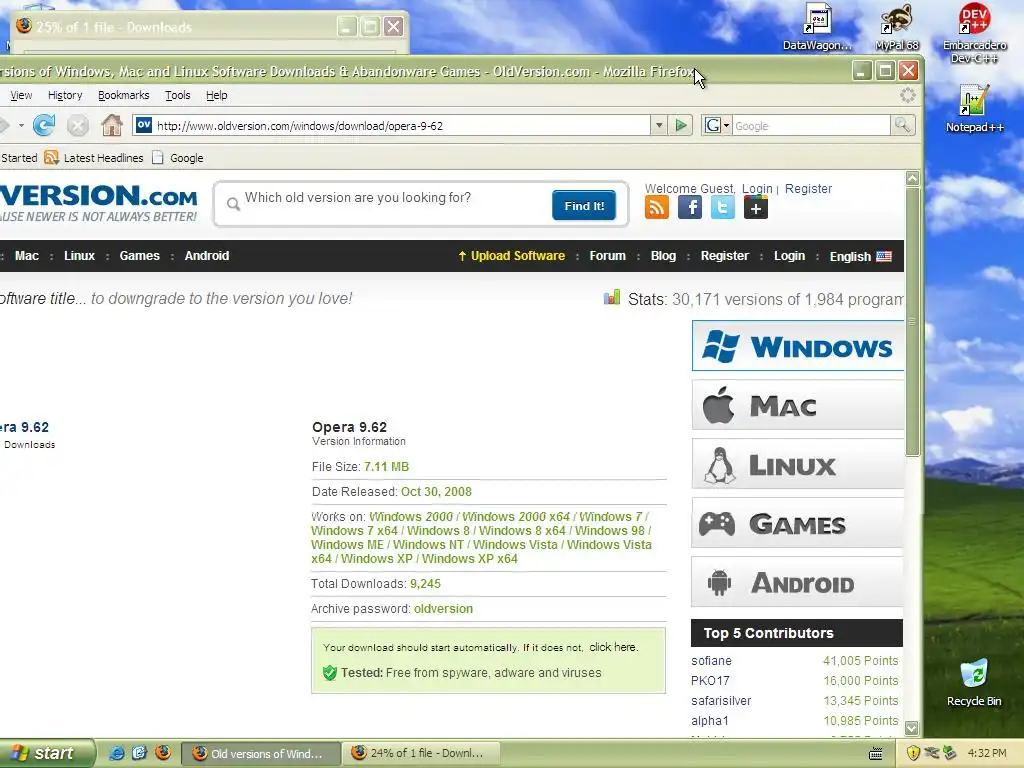This screenshot has height=768, width=1024.
Task: Open the View menu
Action: (21, 95)
